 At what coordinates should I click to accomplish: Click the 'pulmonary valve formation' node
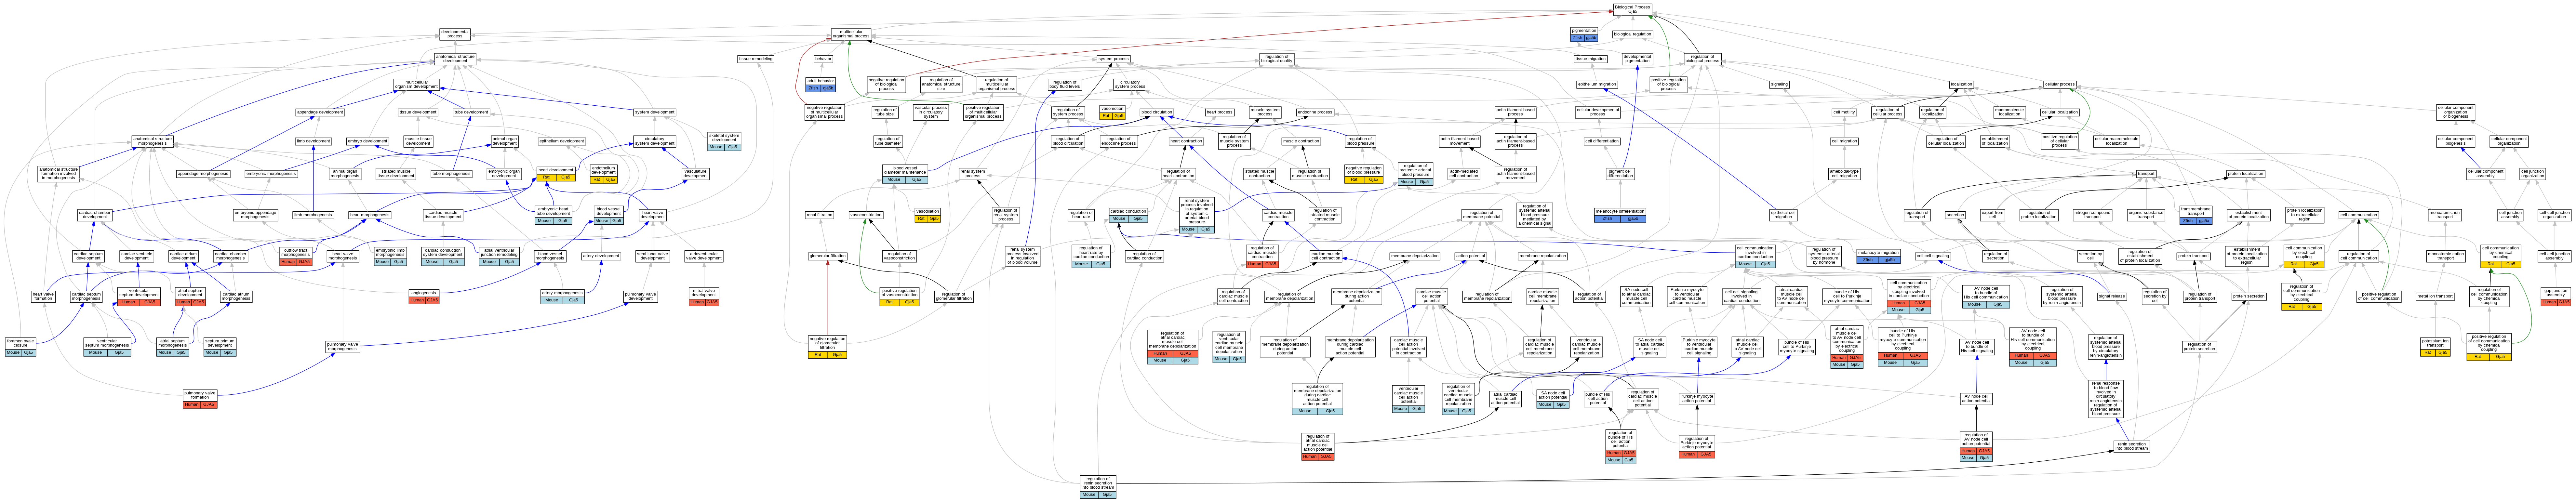point(200,399)
